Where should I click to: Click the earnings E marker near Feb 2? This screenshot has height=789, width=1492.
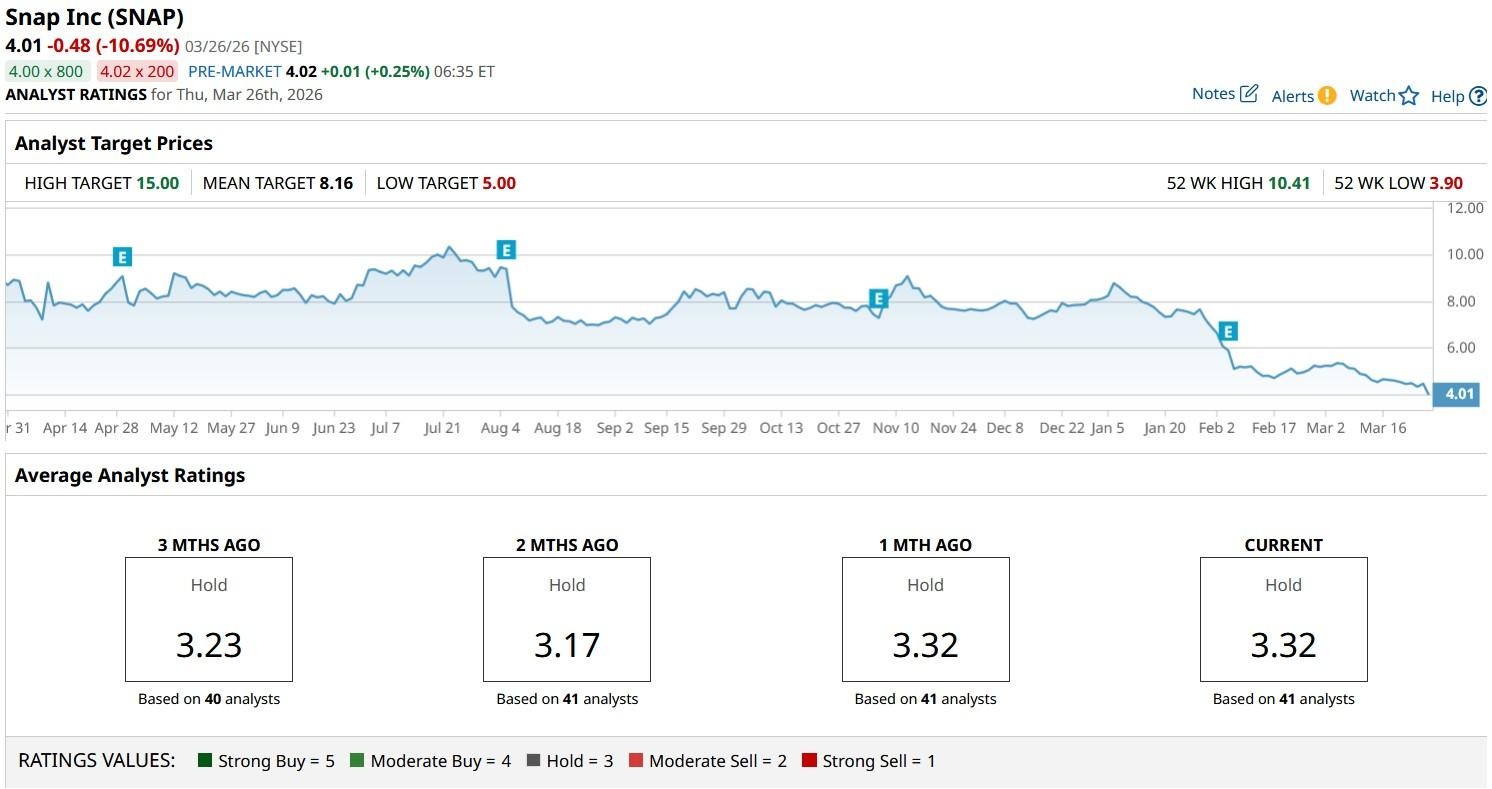click(x=1229, y=331)
